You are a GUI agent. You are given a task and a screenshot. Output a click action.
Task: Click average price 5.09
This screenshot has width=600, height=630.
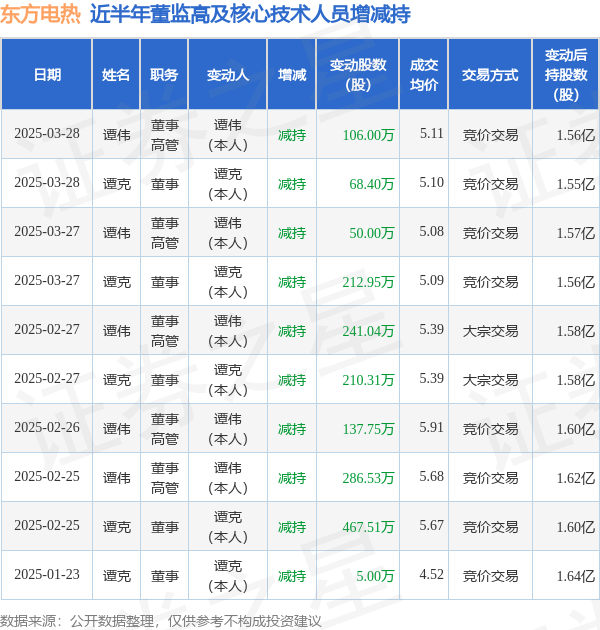point(432,280)
